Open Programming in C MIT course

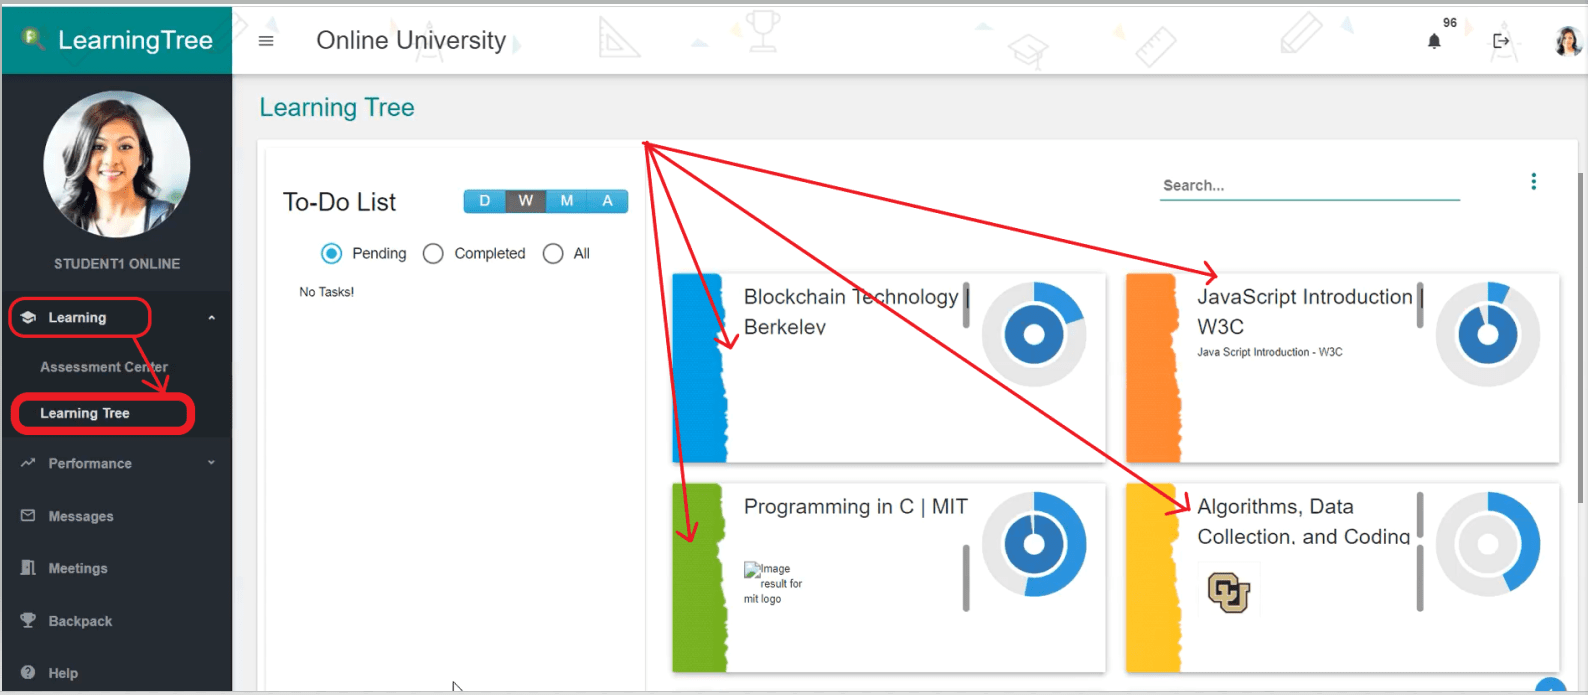coord(856,507)
